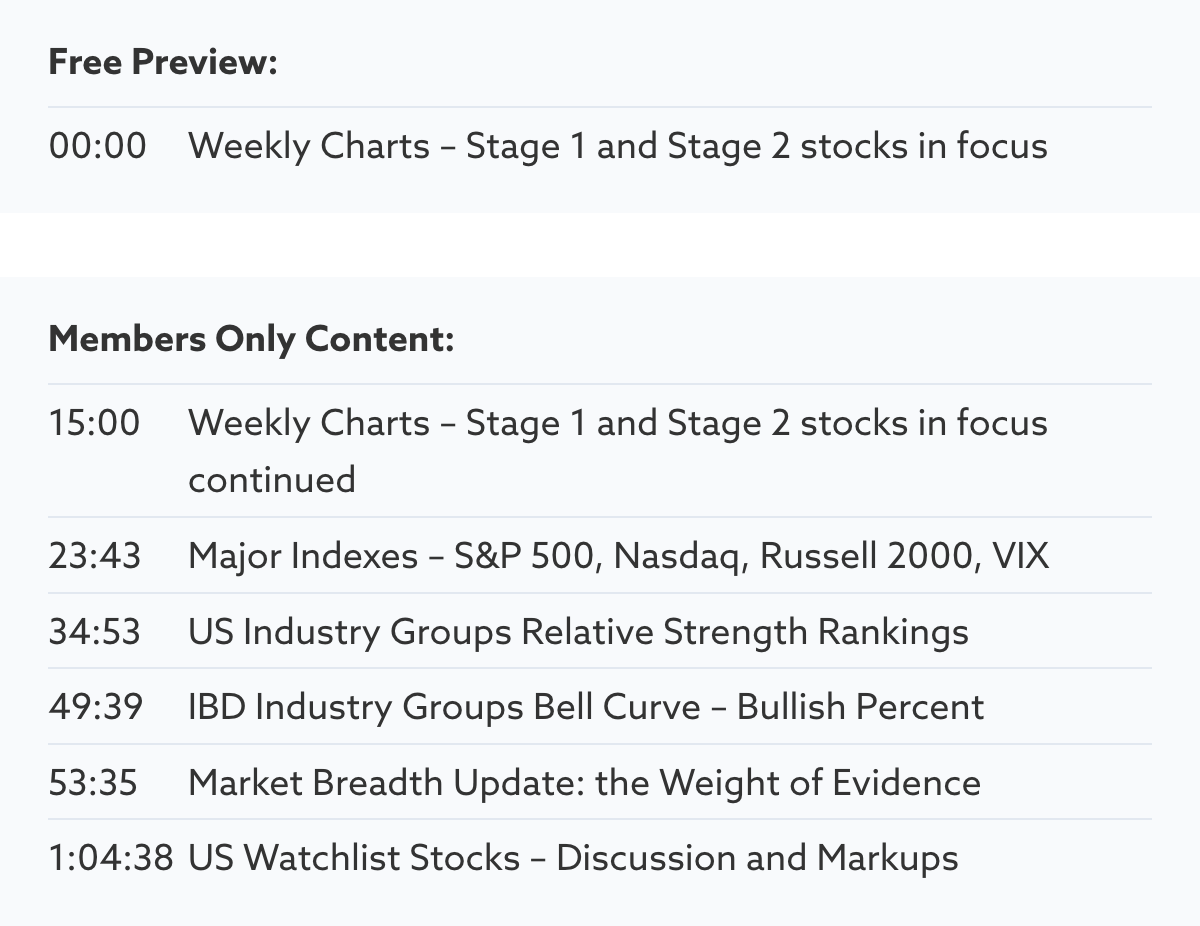This screenshot has width=1200, height=926.
Task: Seek to the 15:00 timestamp
Action: [x=95, y=423]
